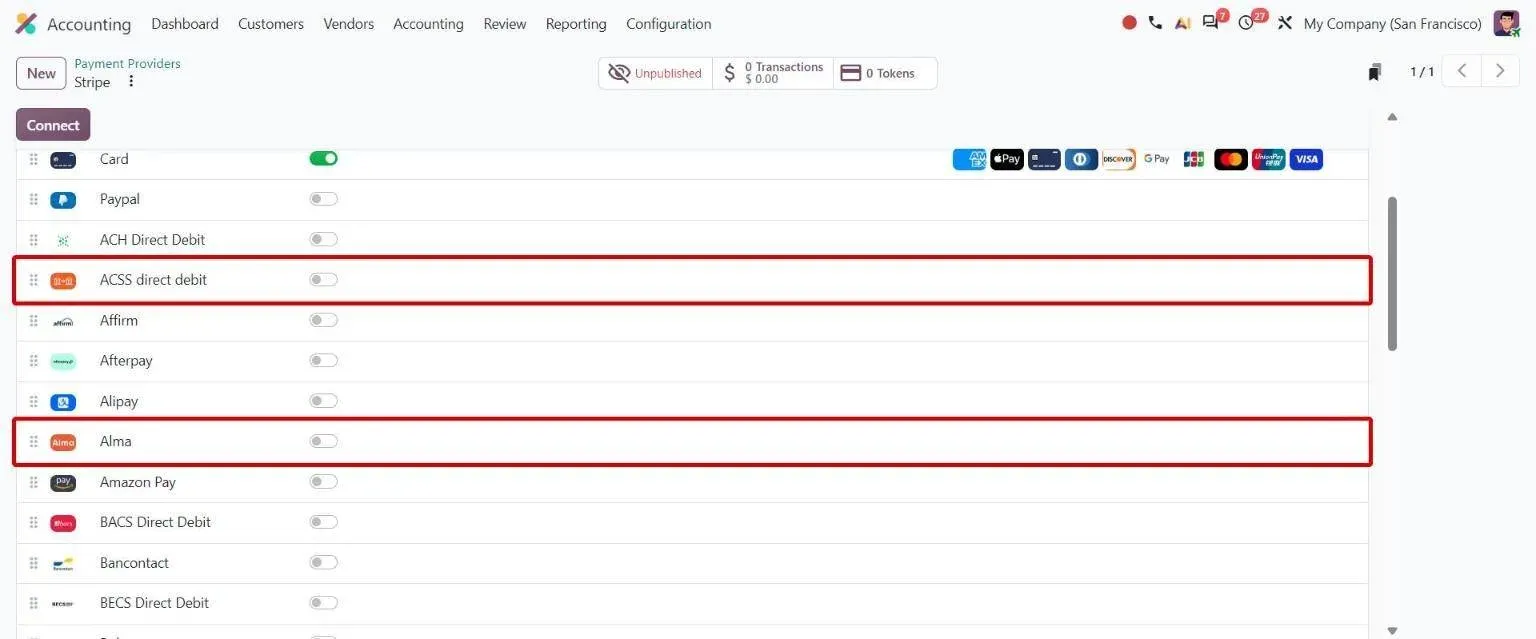Disable the Card payment method toggle

pos(323,158)
